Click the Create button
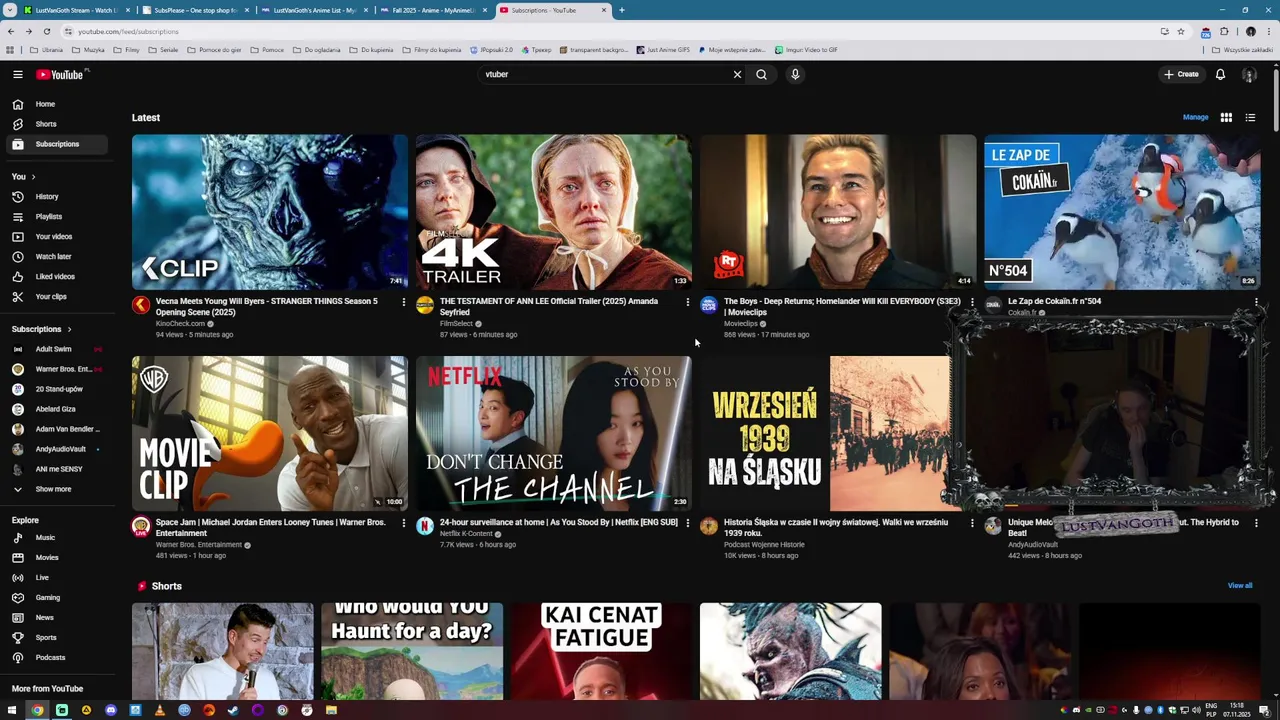This screenshot has width=1280, height=720. pyautogui.click(x=1181, y=74)
